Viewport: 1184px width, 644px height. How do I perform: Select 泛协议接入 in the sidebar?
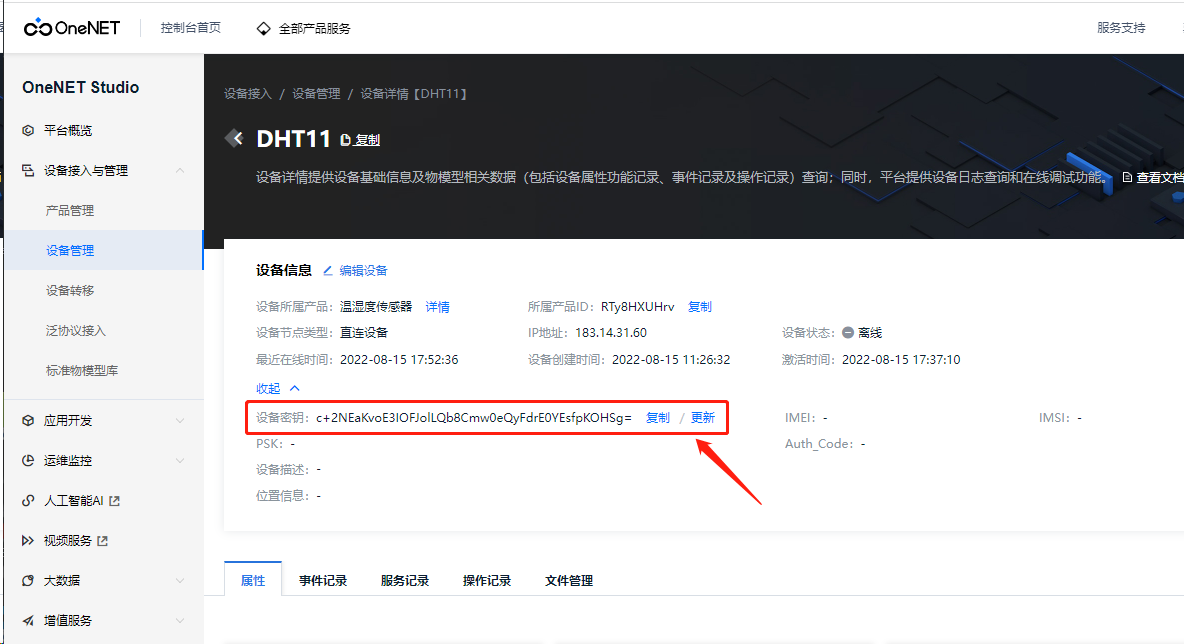coord(76,331)
